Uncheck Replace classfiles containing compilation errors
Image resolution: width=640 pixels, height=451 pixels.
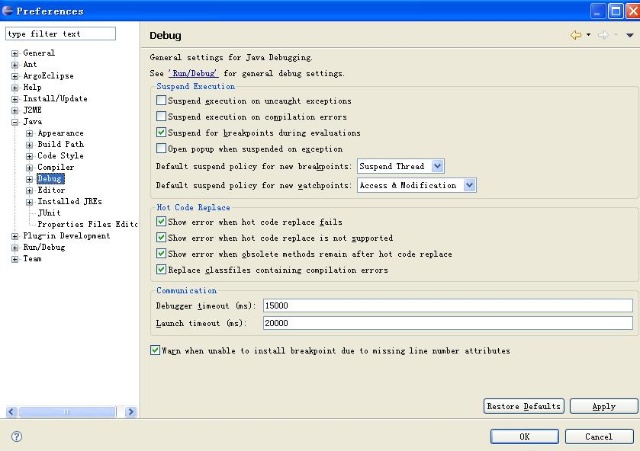[161, 269]
